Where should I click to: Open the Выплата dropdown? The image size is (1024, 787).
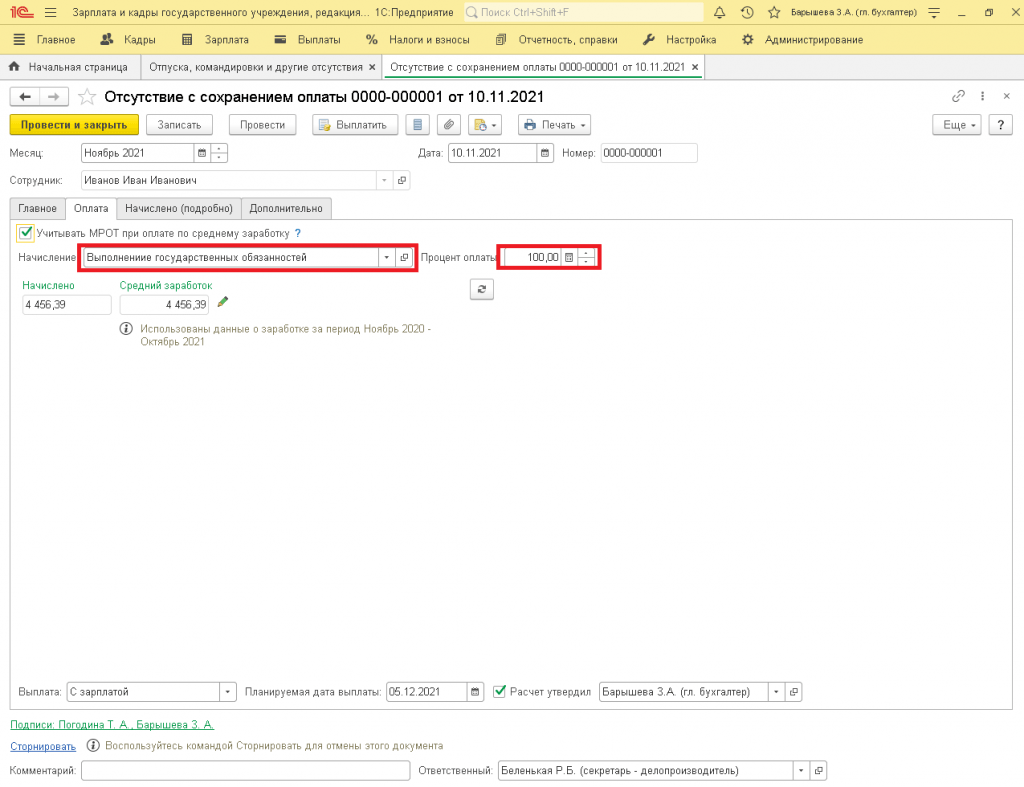227,692
